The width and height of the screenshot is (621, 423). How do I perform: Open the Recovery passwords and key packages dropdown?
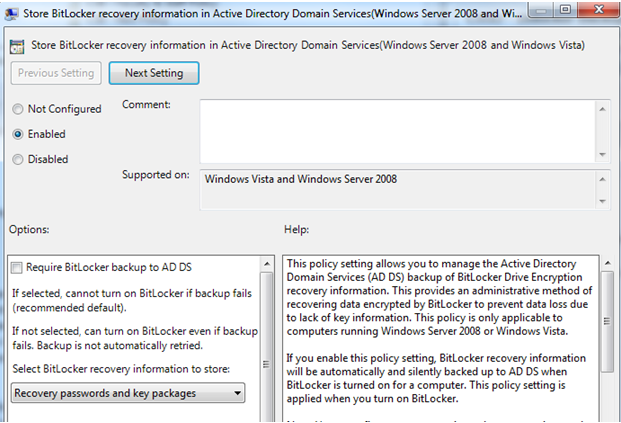(x=128, y=393)
